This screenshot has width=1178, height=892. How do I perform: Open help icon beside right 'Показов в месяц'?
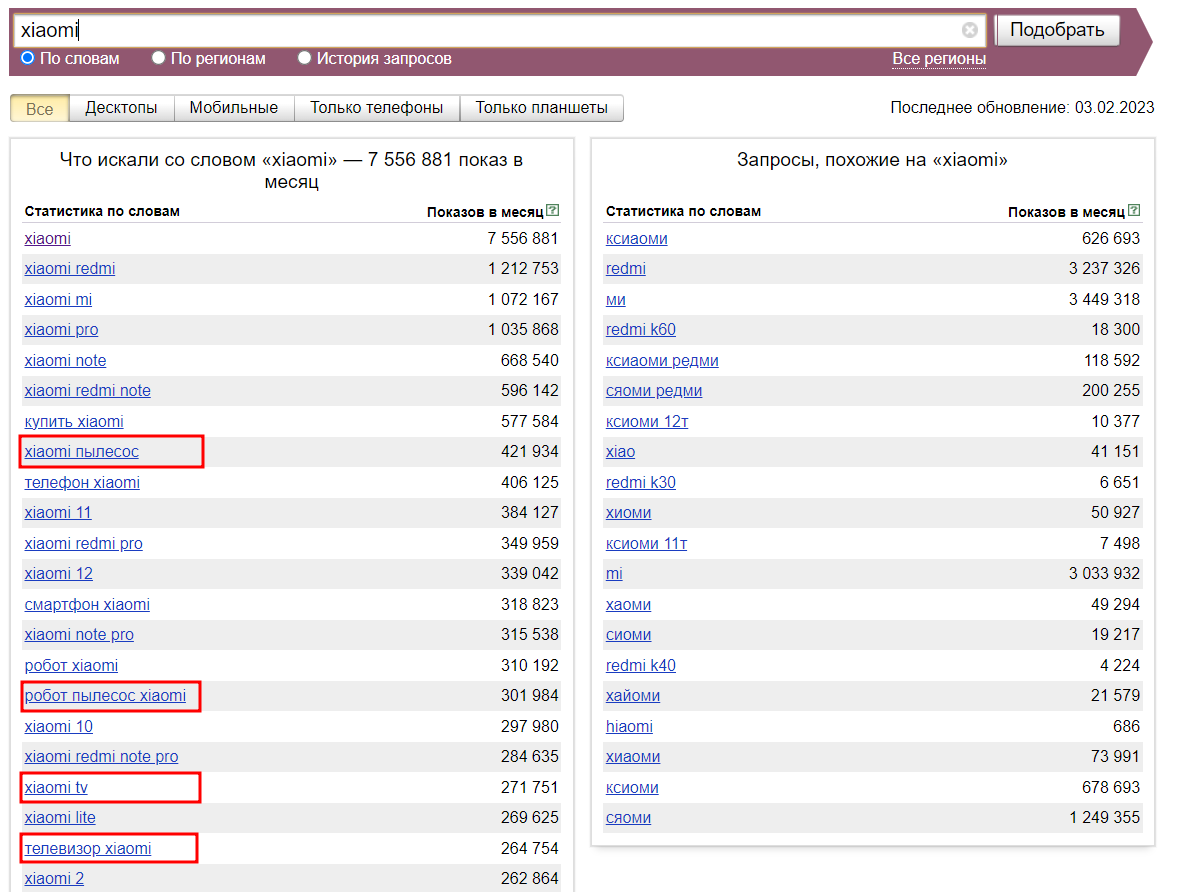click(1134, 210)
